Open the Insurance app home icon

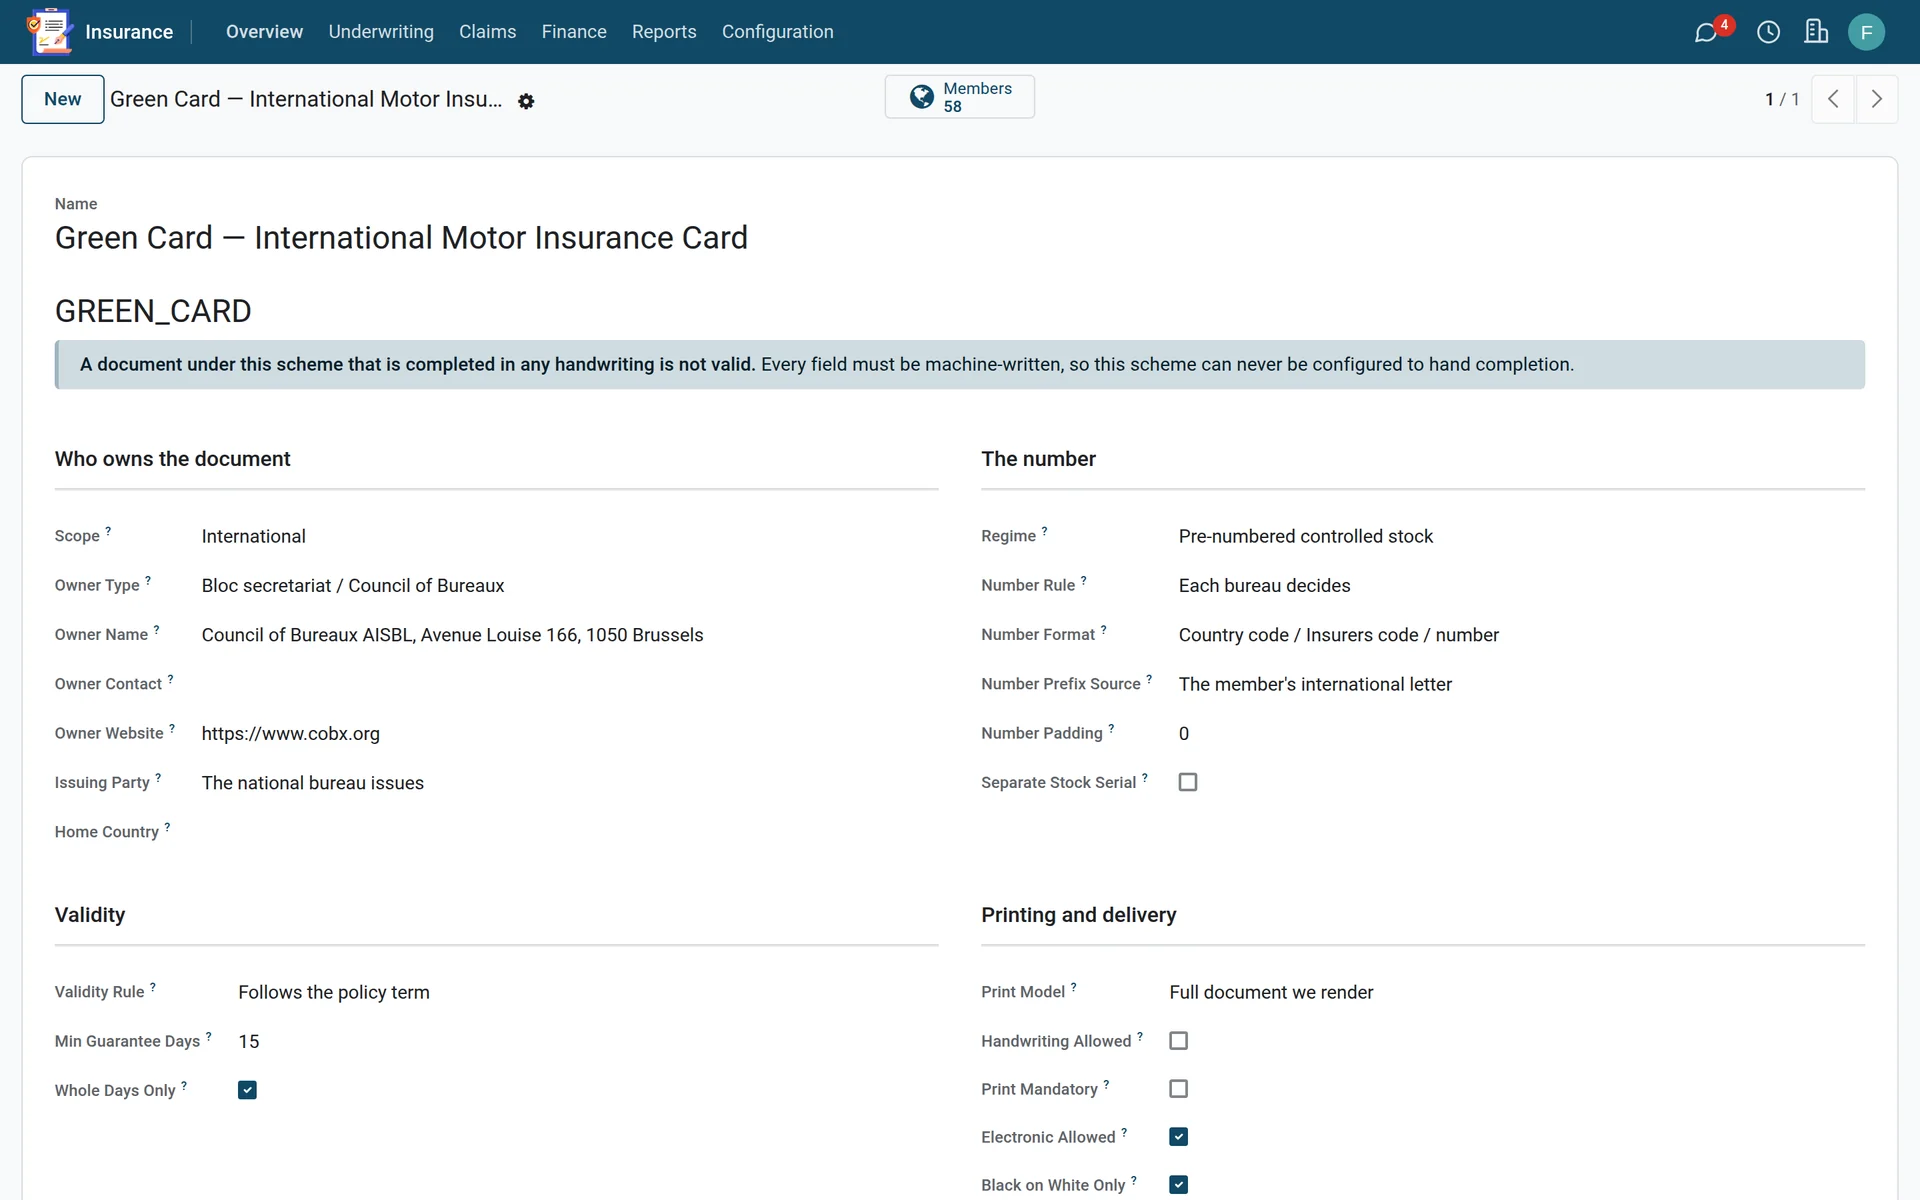click(x=50, y=32)
